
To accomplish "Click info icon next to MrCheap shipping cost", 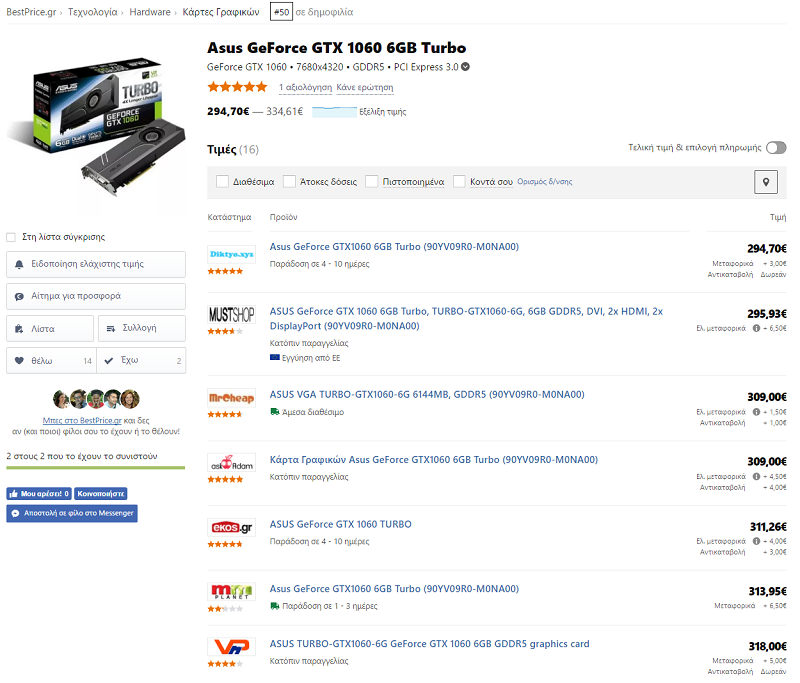I will (x=756, y=412).
